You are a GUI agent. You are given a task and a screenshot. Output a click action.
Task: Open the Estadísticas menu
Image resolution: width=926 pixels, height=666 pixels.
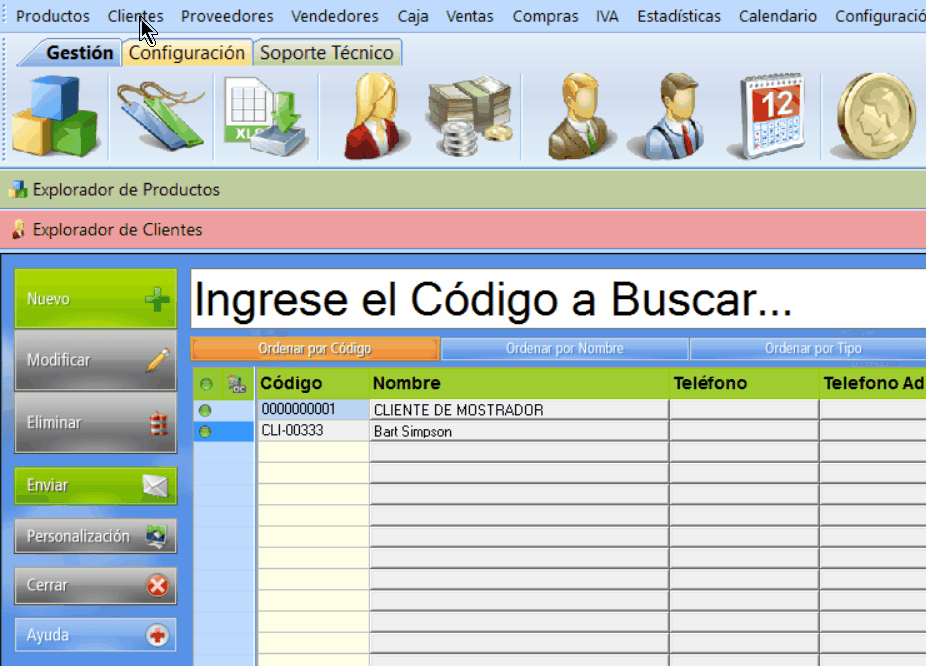[679, 16]
